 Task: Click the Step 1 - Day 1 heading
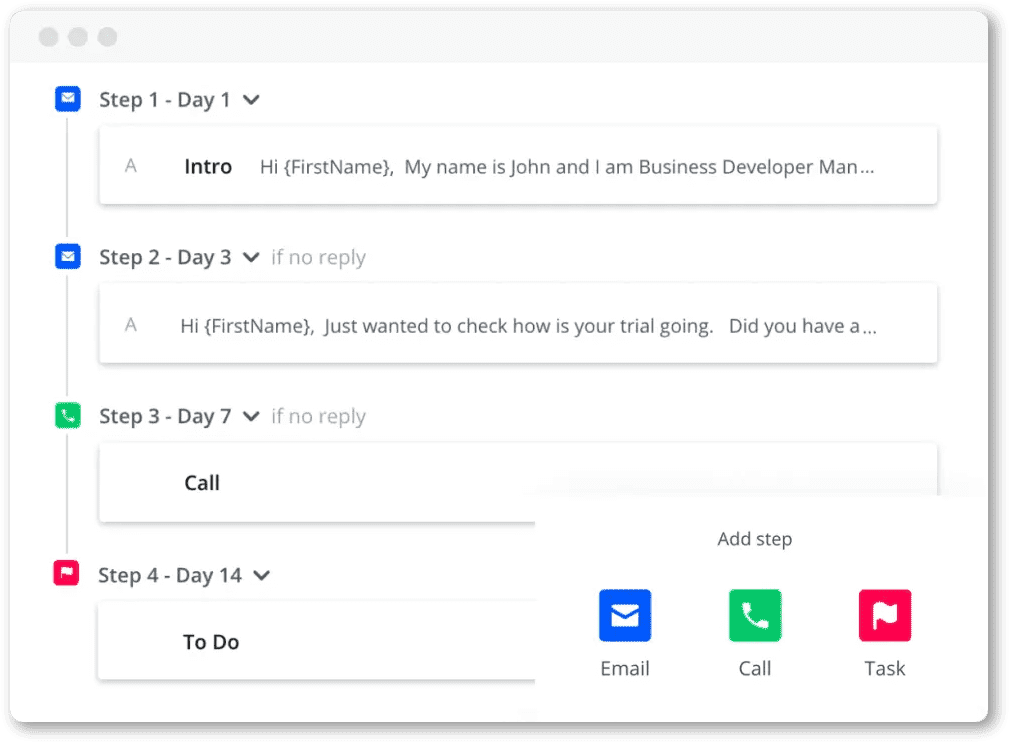tap(164, 100)
